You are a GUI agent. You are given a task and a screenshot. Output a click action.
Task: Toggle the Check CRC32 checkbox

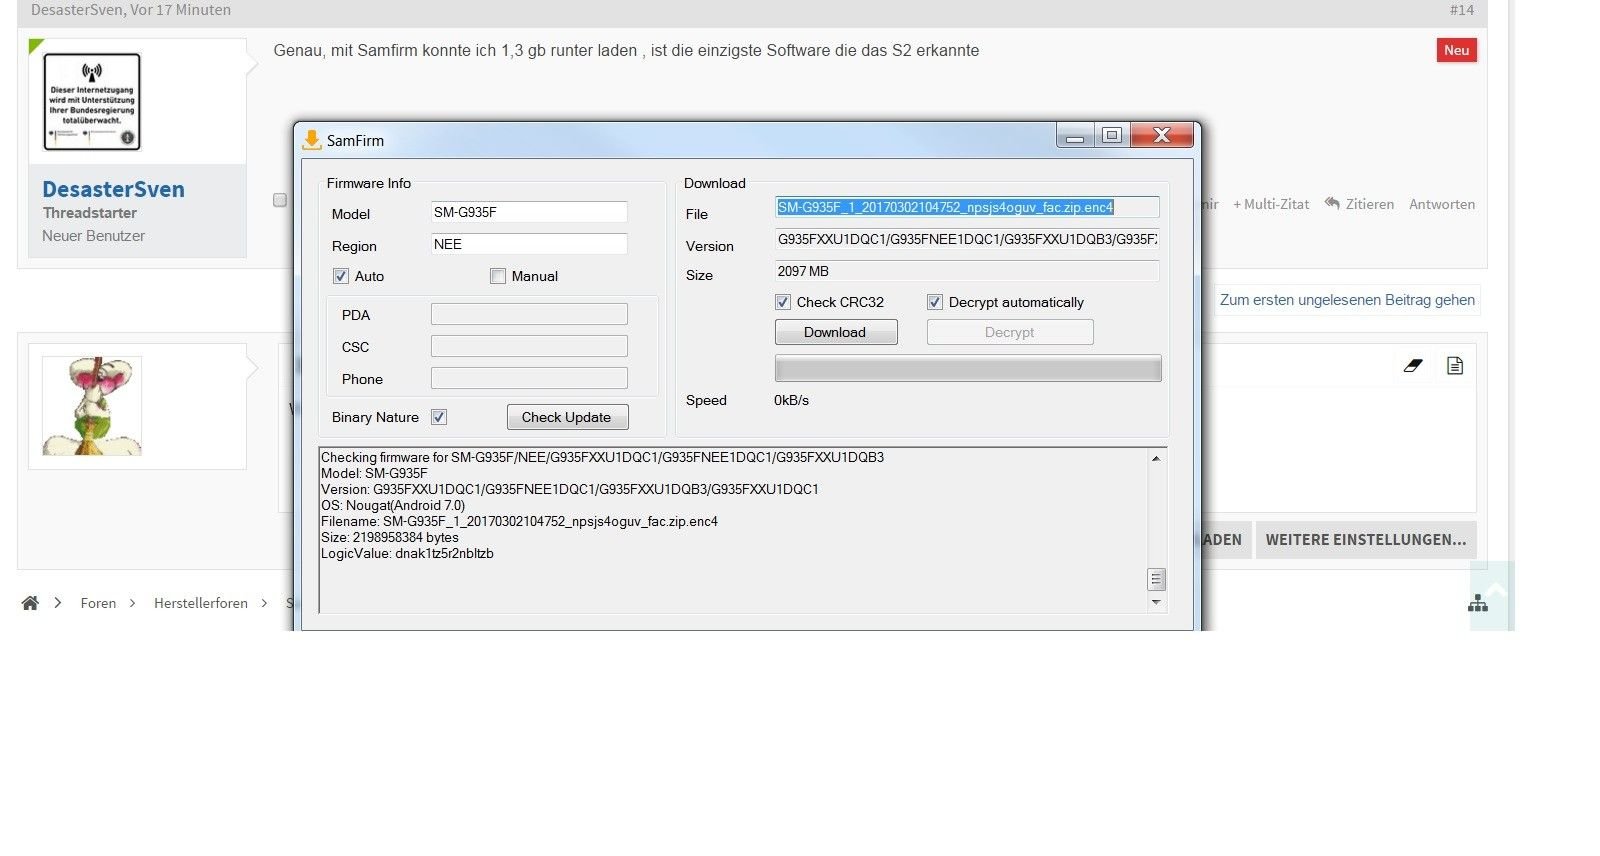tap(783, 302)
